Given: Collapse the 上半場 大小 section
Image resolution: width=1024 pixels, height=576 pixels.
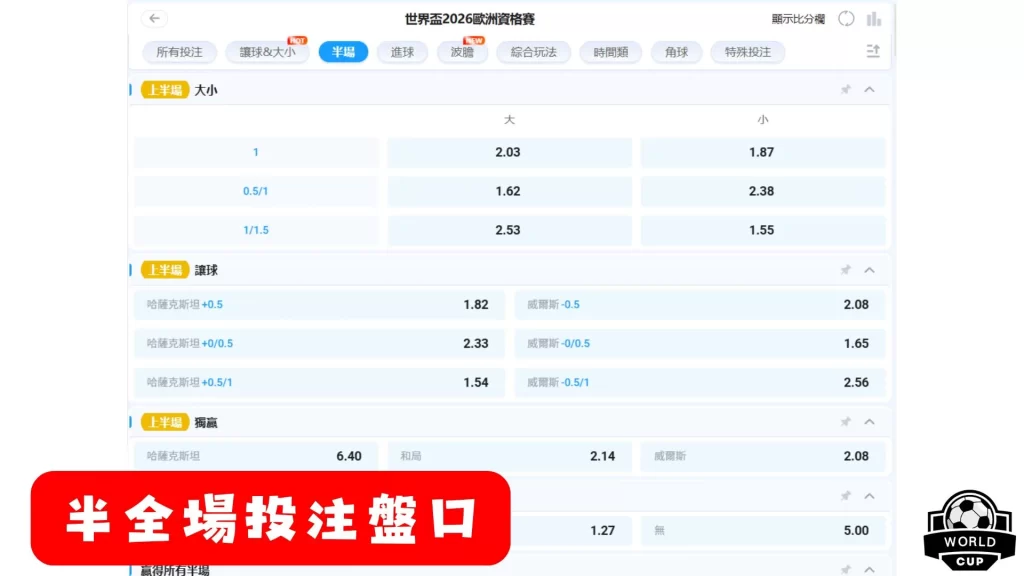Looking at the screenshot, I should coord(869,89).
